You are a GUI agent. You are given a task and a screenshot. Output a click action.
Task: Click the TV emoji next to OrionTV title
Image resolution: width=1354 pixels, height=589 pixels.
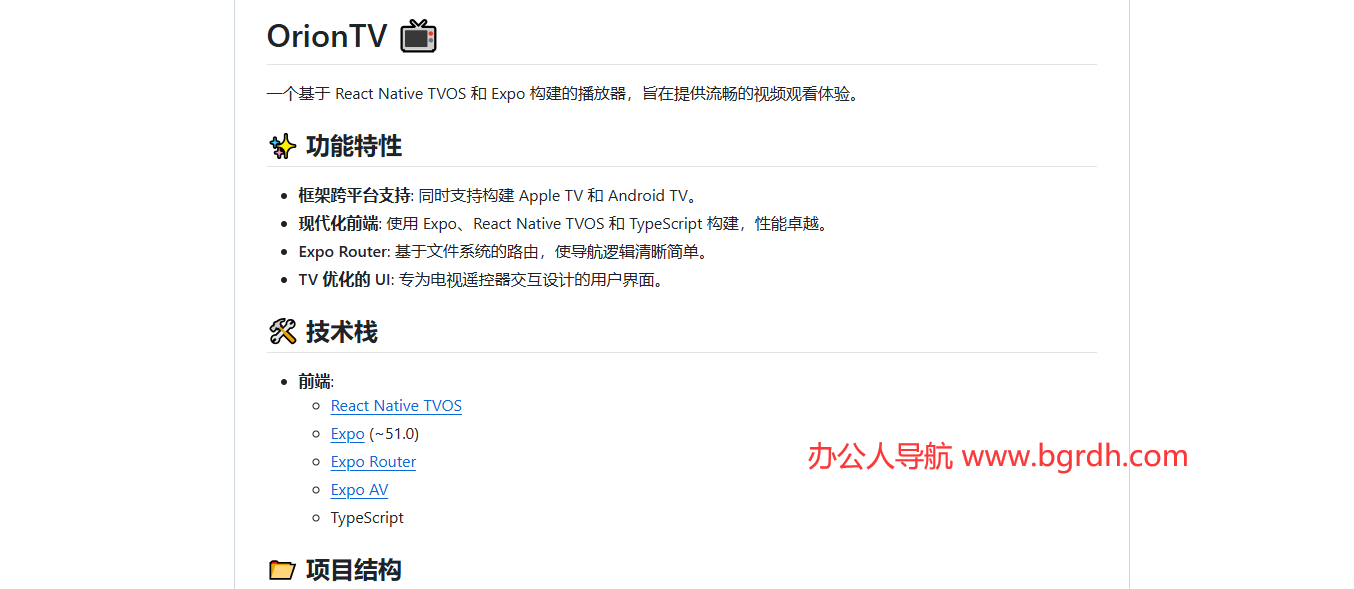(417, 35)
